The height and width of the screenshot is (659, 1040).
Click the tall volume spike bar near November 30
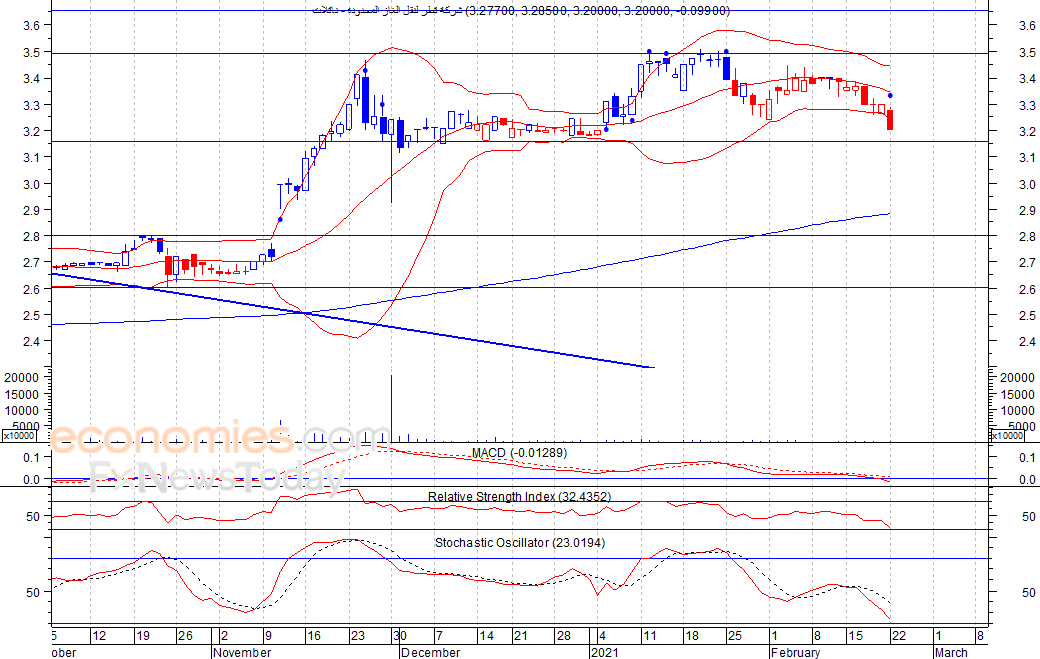391,408
